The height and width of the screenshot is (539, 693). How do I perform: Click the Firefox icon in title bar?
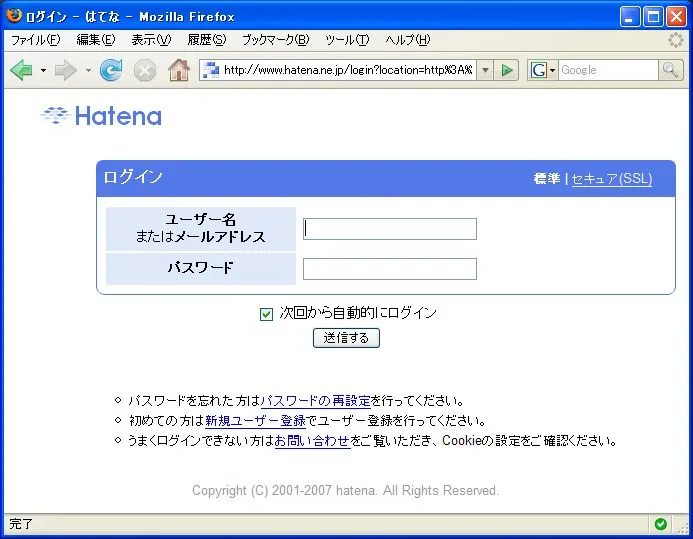point(14,16)
